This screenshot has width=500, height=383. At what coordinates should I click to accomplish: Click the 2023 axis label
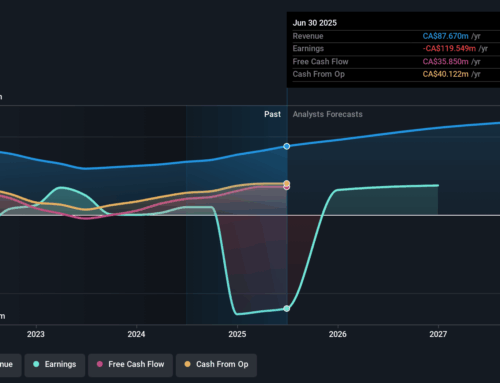[36, 334]
